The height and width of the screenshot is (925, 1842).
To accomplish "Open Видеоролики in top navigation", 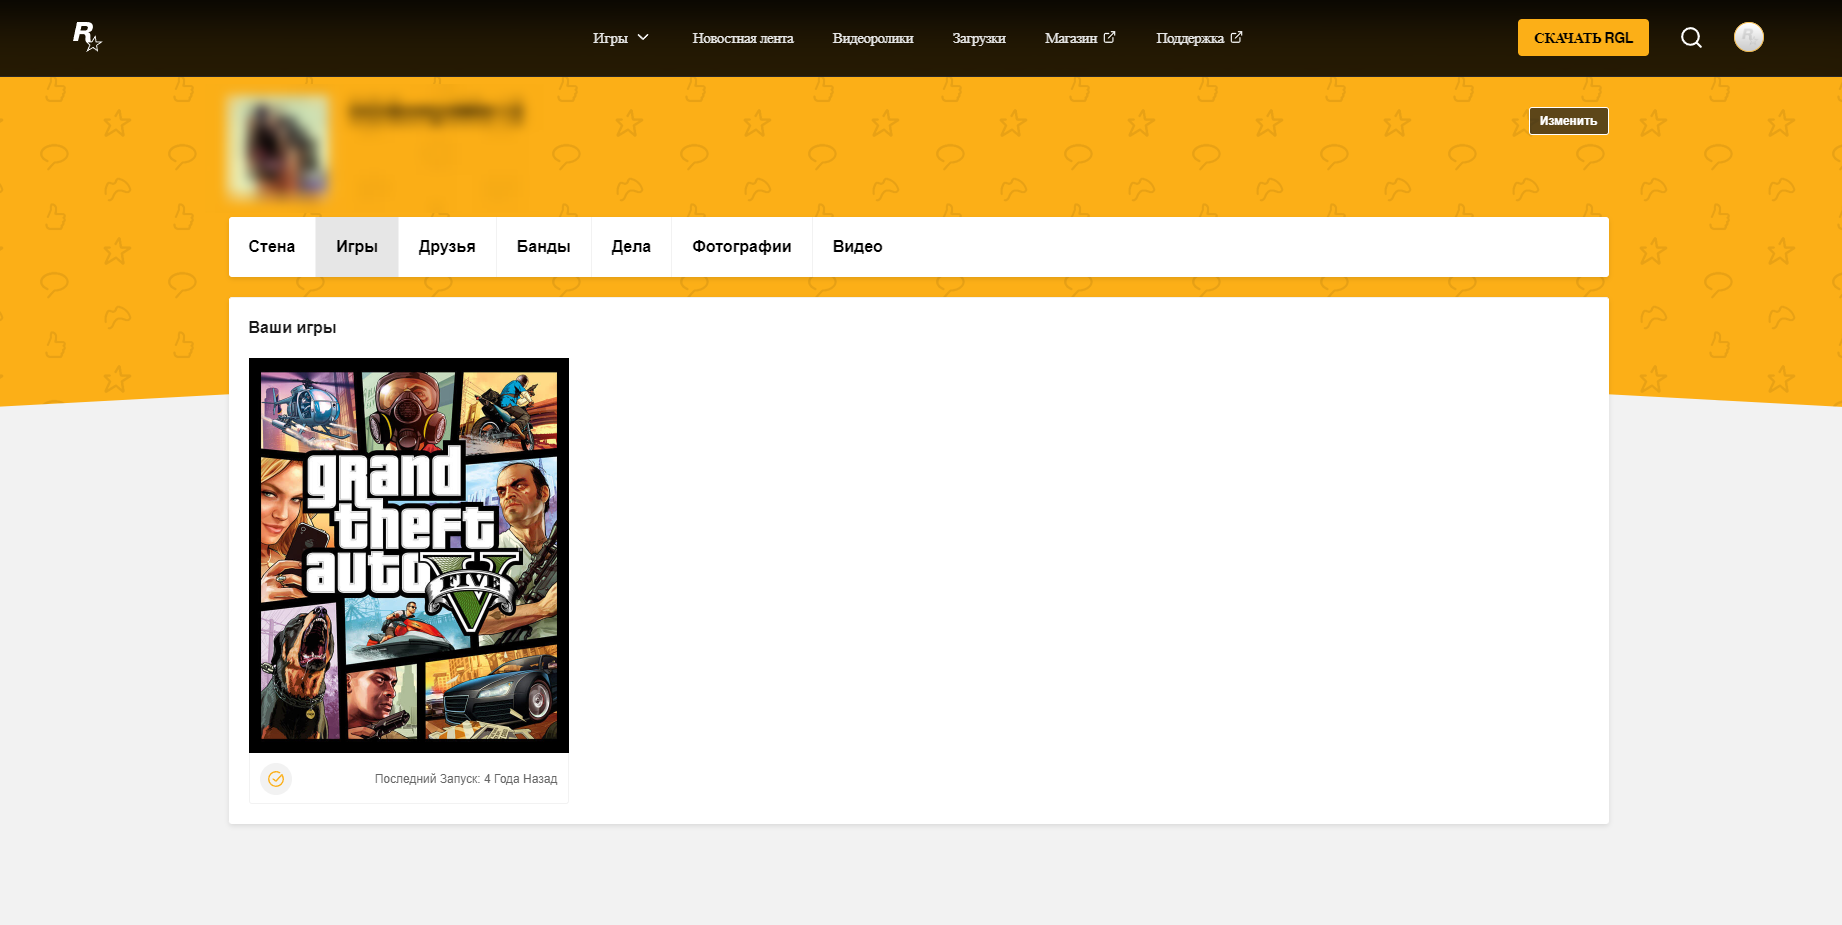I will [x=873, y=38].
